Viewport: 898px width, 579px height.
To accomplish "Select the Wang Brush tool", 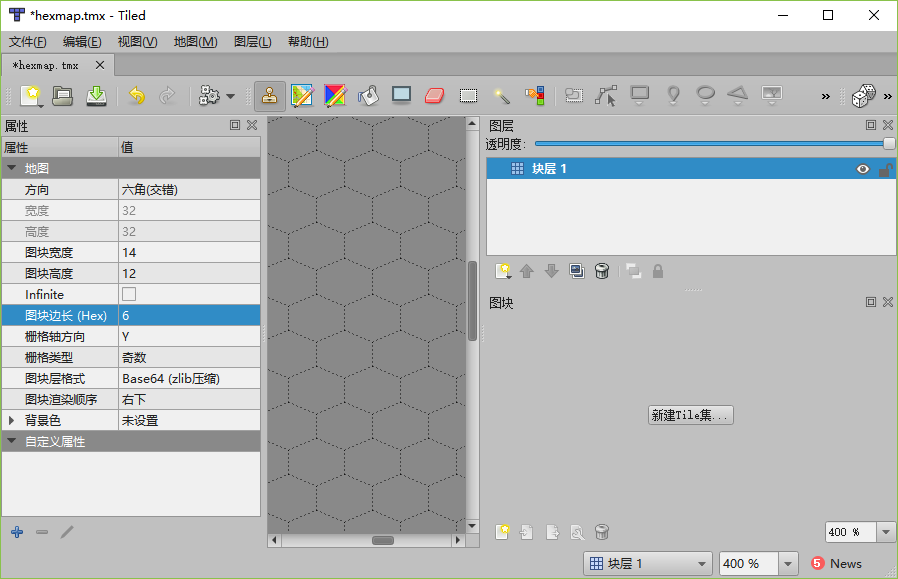I will [335, 96].
